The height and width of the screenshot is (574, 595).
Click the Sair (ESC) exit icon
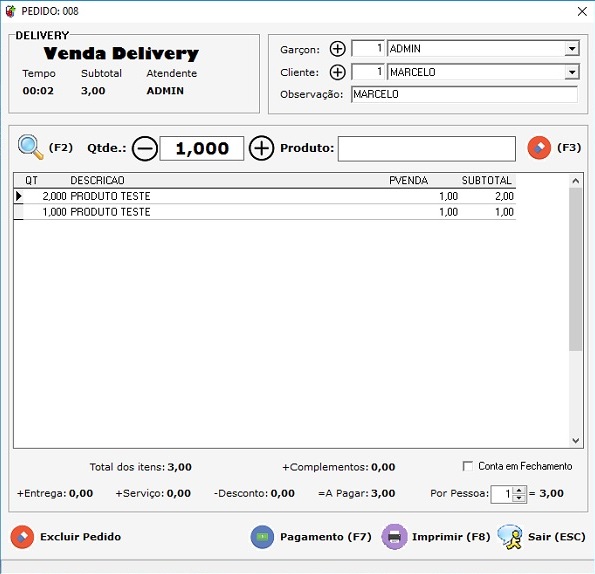tap(510, 537)
